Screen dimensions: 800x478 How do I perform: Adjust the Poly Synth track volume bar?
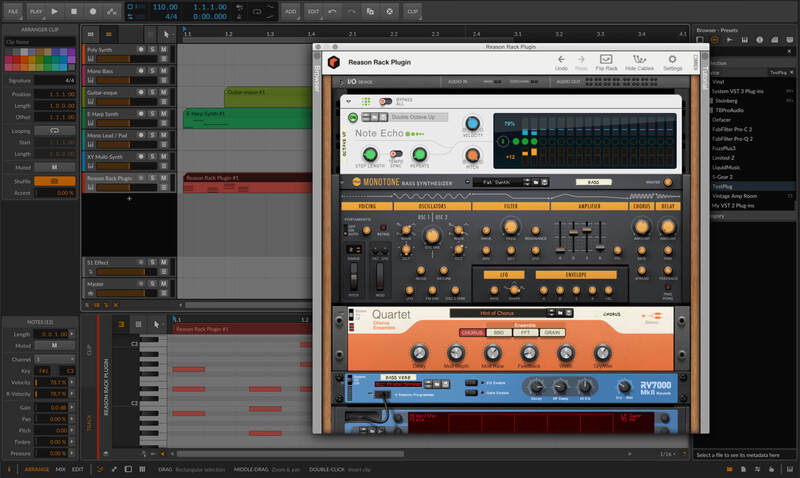[x=128, y=59]
